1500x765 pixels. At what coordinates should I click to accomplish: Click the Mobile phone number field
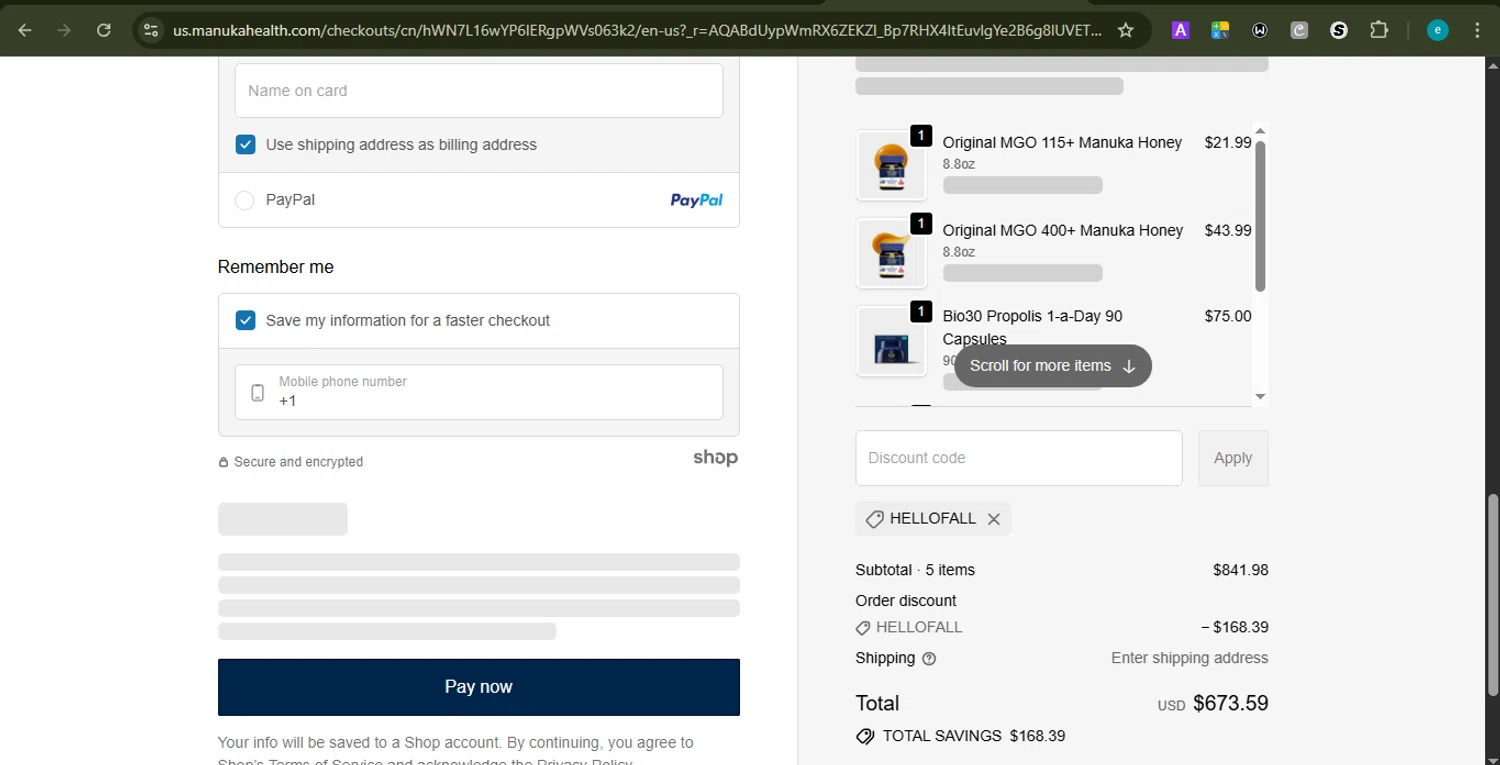click(479, 392)
